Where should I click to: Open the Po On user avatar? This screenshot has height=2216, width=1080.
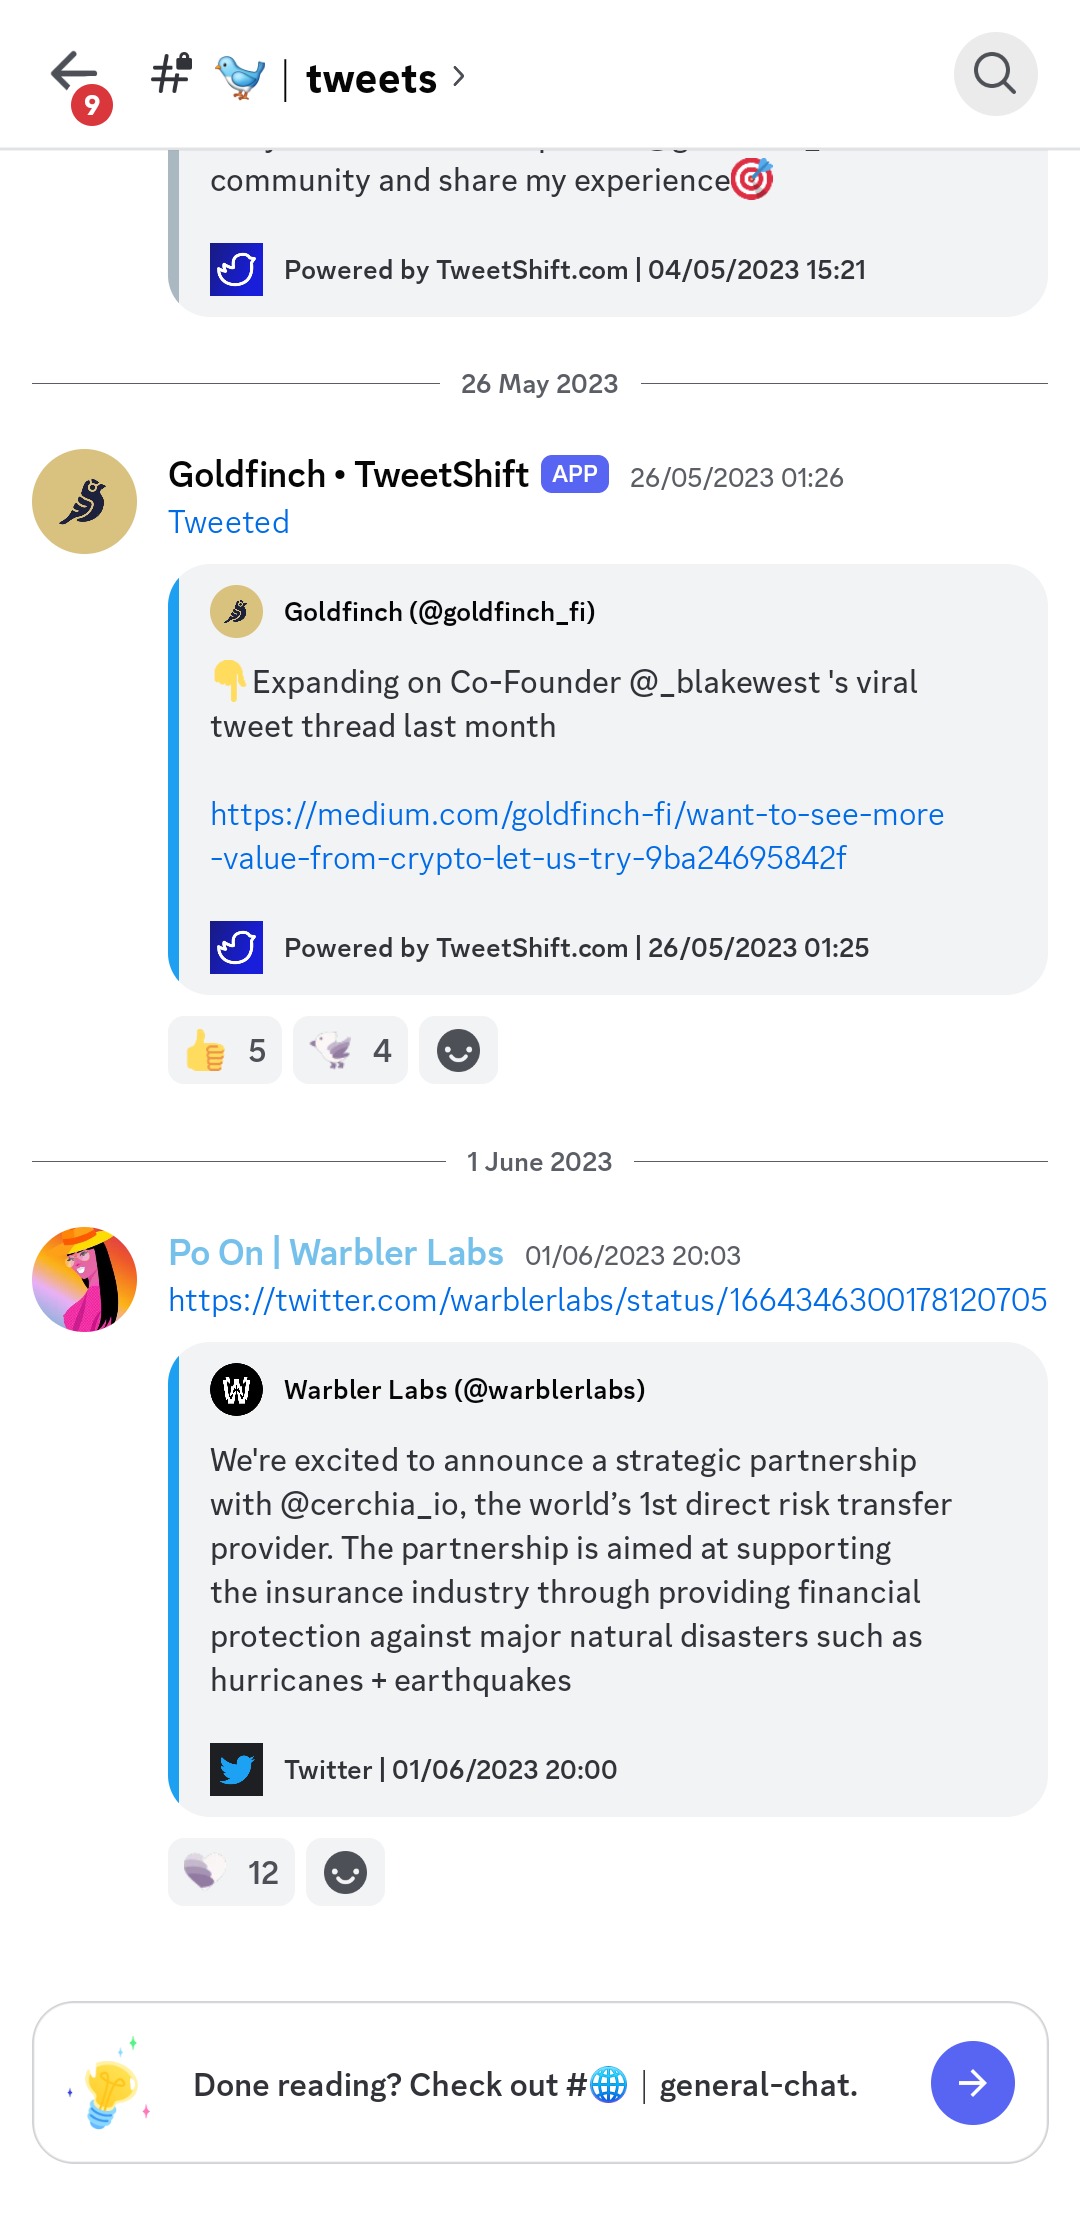pos(85,1279)
